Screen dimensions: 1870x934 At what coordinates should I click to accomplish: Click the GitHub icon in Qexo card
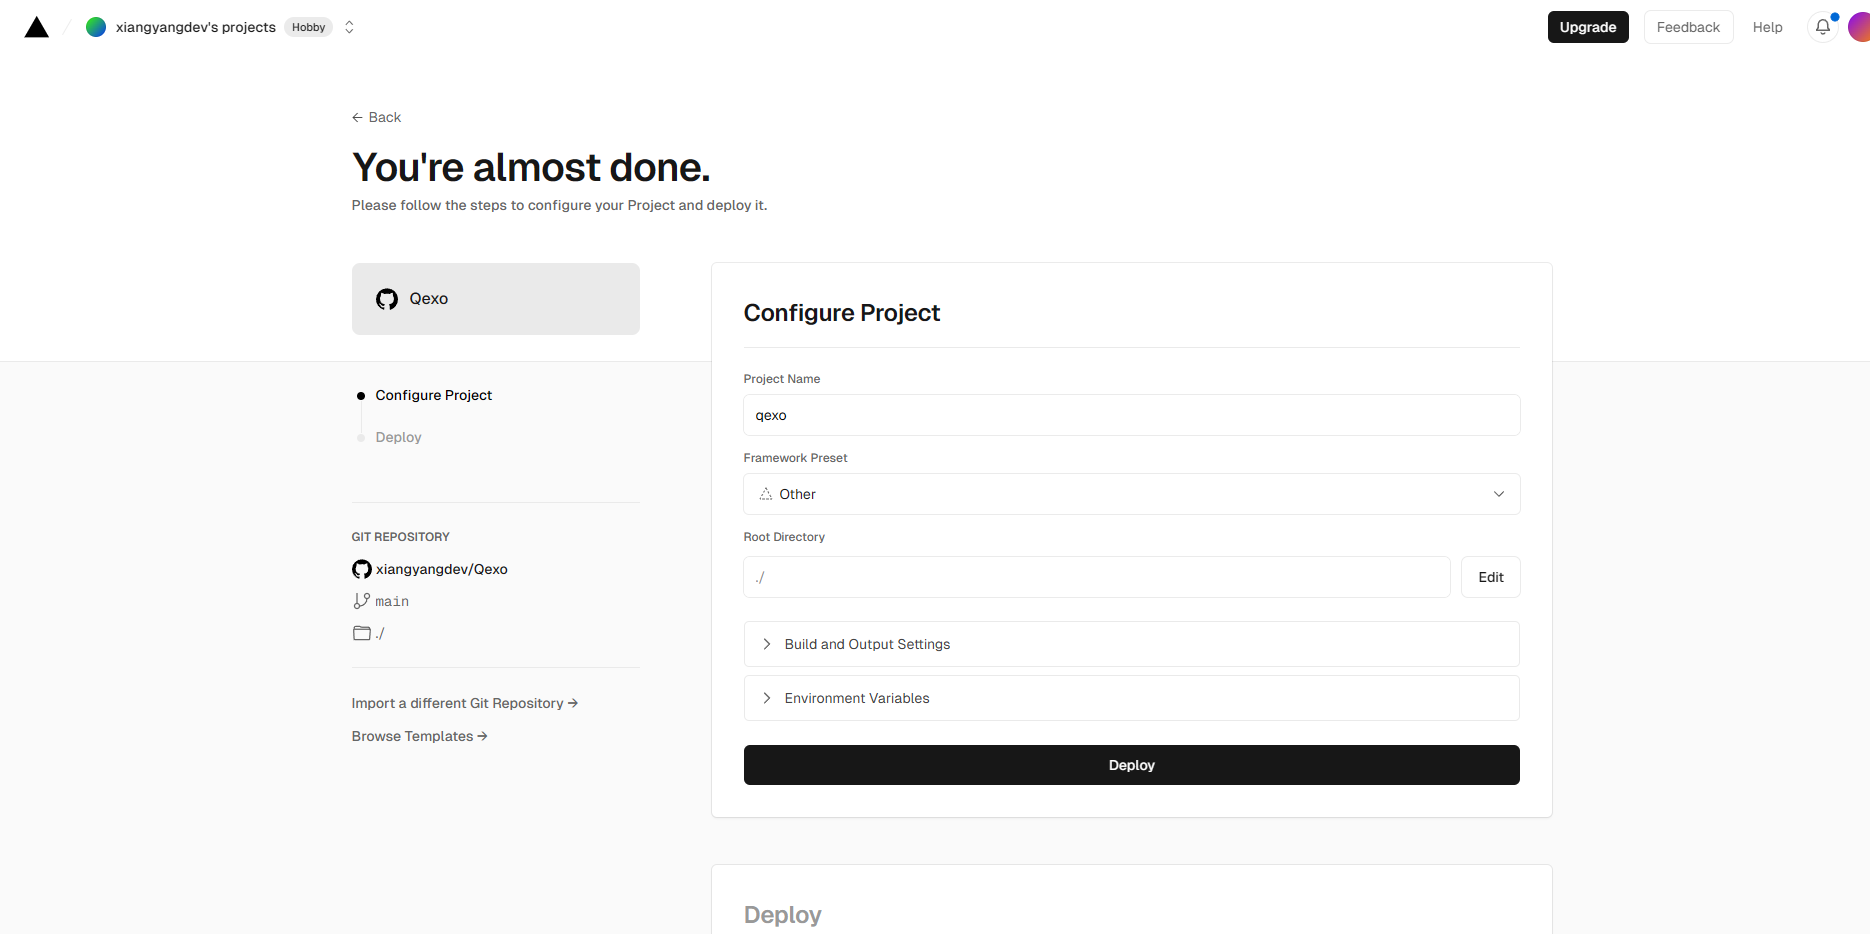point(387,299)
